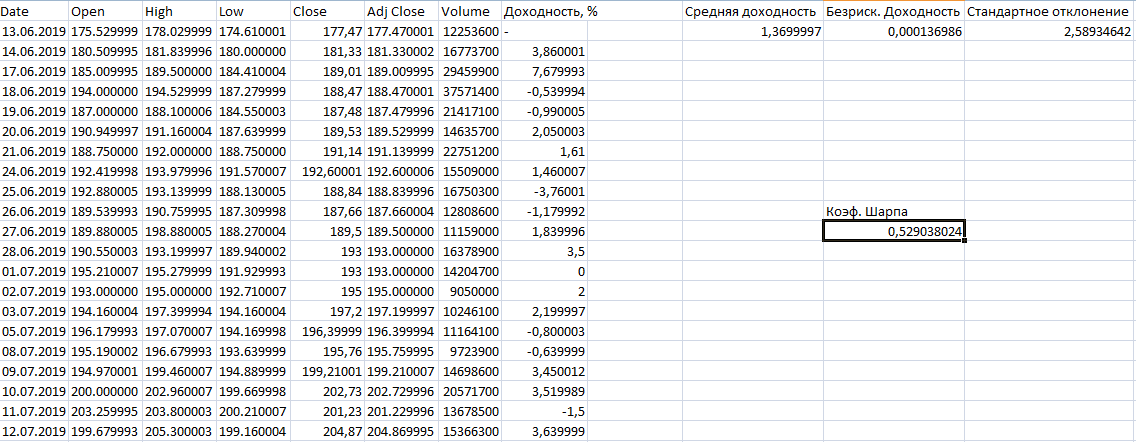Click the Open price cell 200.000000
Screen dimensions: 1136x442
coord(106,391)
